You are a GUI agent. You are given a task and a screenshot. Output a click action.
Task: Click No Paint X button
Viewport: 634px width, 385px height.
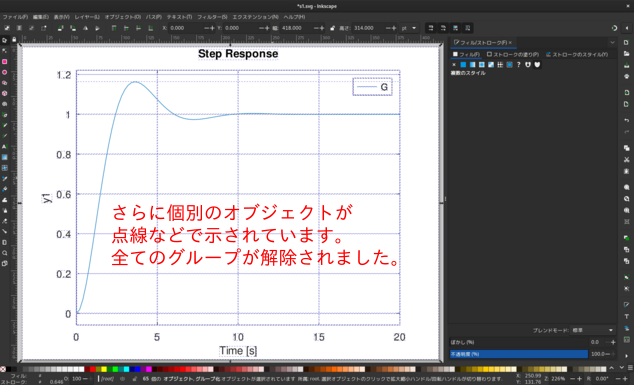pyautogui.click(x=454, y=65)
